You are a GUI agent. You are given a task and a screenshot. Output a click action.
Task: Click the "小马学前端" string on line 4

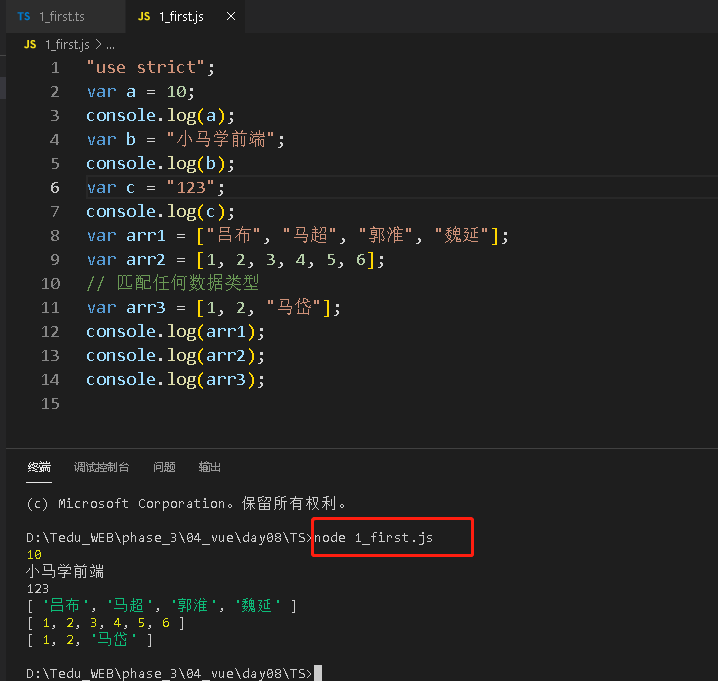pos(221,140)
